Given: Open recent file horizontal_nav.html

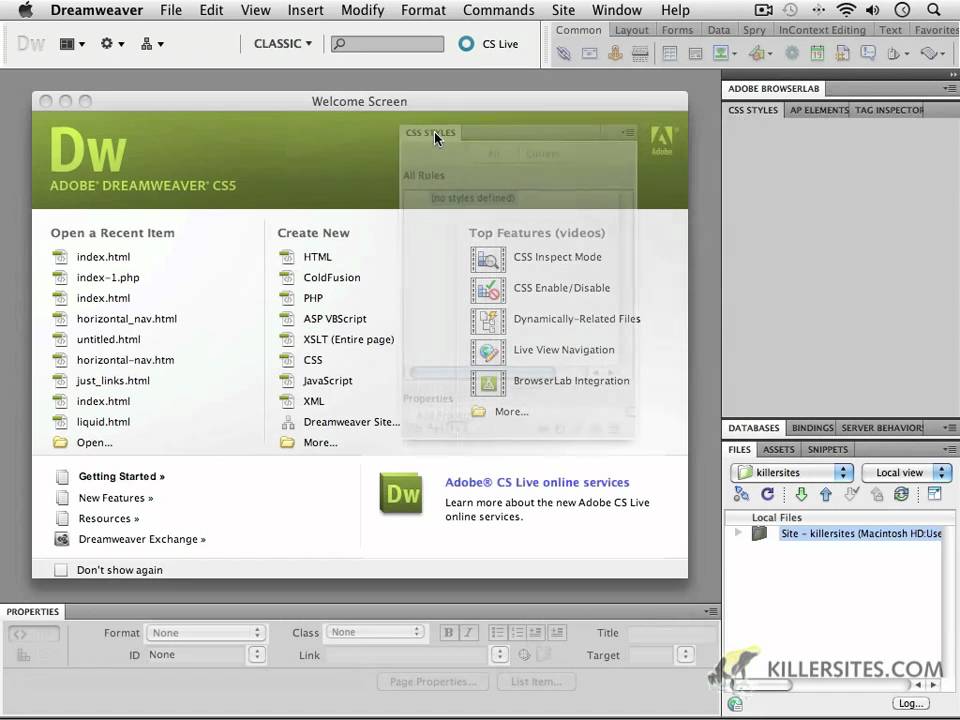Looking at the screenshot, I should coord(127,319).
